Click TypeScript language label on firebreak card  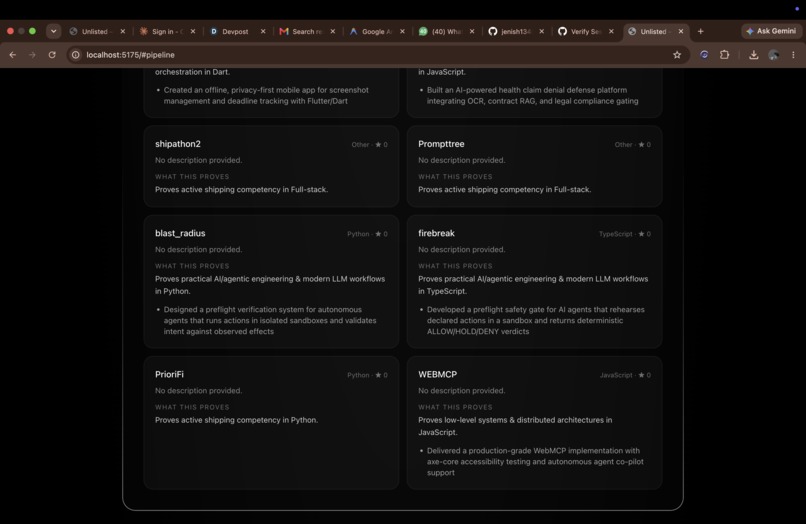(x=615, y=234)
